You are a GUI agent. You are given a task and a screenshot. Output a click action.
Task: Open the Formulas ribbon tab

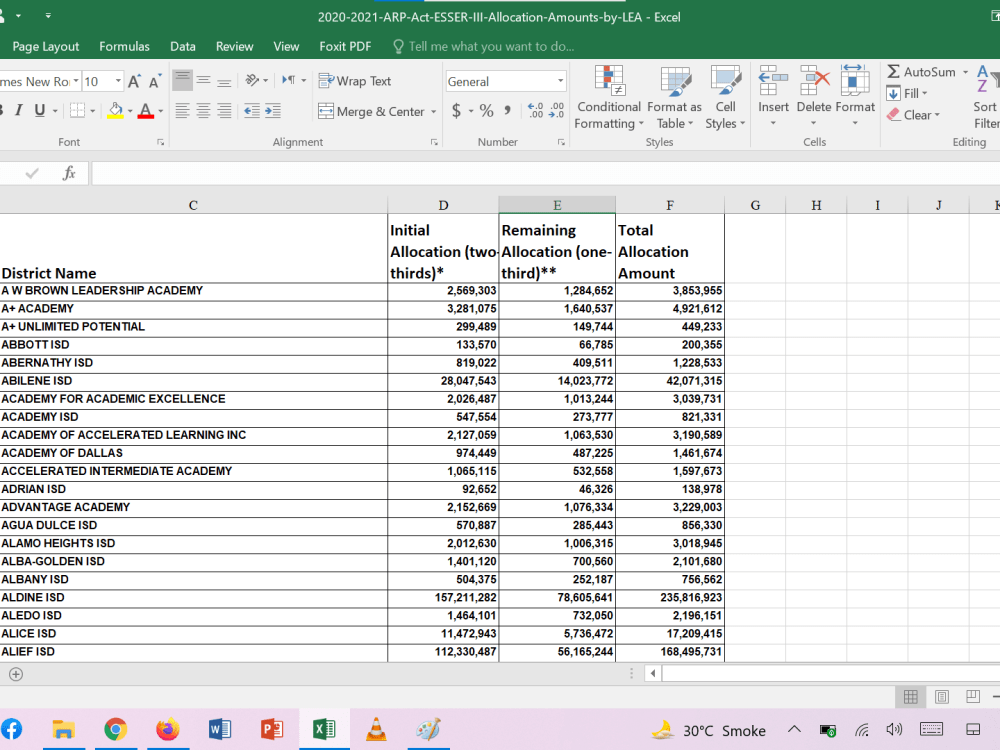click(124, 47)
